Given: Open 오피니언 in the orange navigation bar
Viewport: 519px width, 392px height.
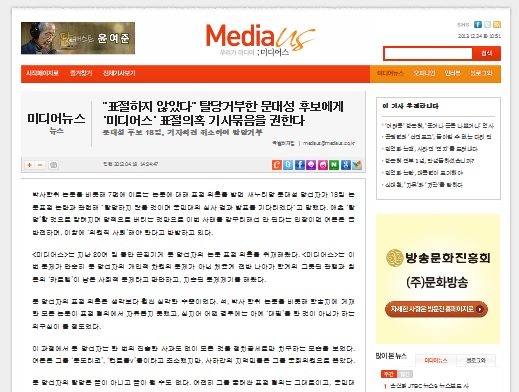Looking at the screenshot, I should coord(424,73).
